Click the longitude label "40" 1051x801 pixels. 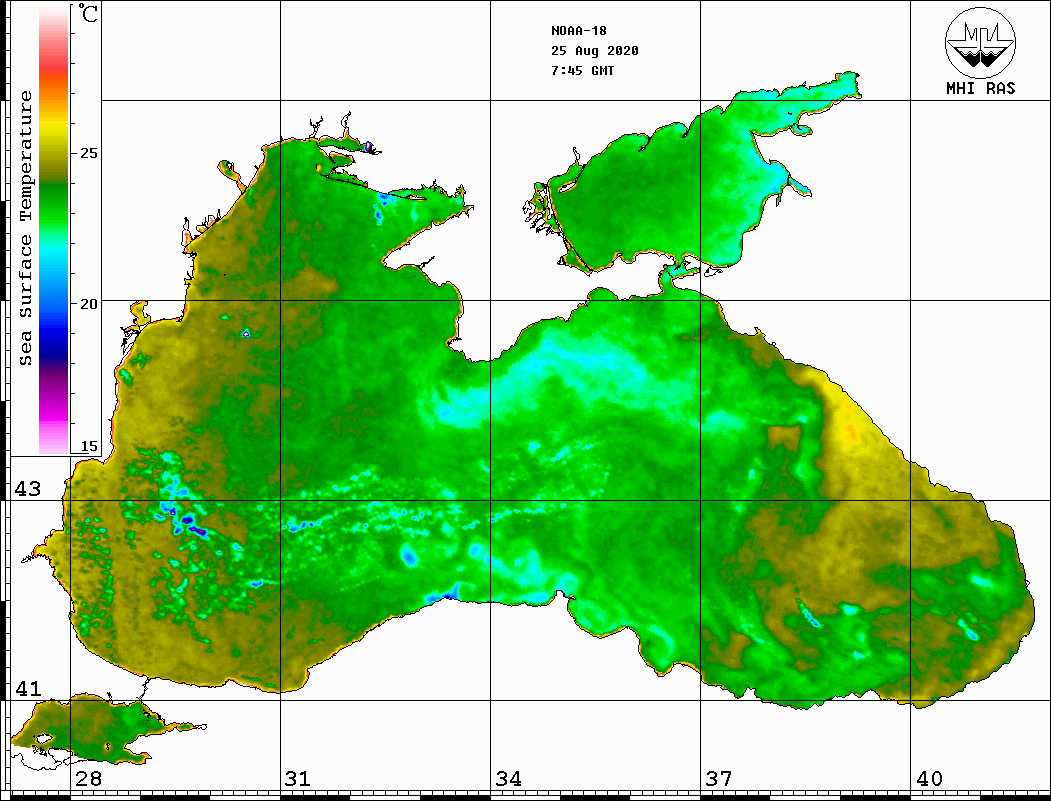click(x=929, y=778)
